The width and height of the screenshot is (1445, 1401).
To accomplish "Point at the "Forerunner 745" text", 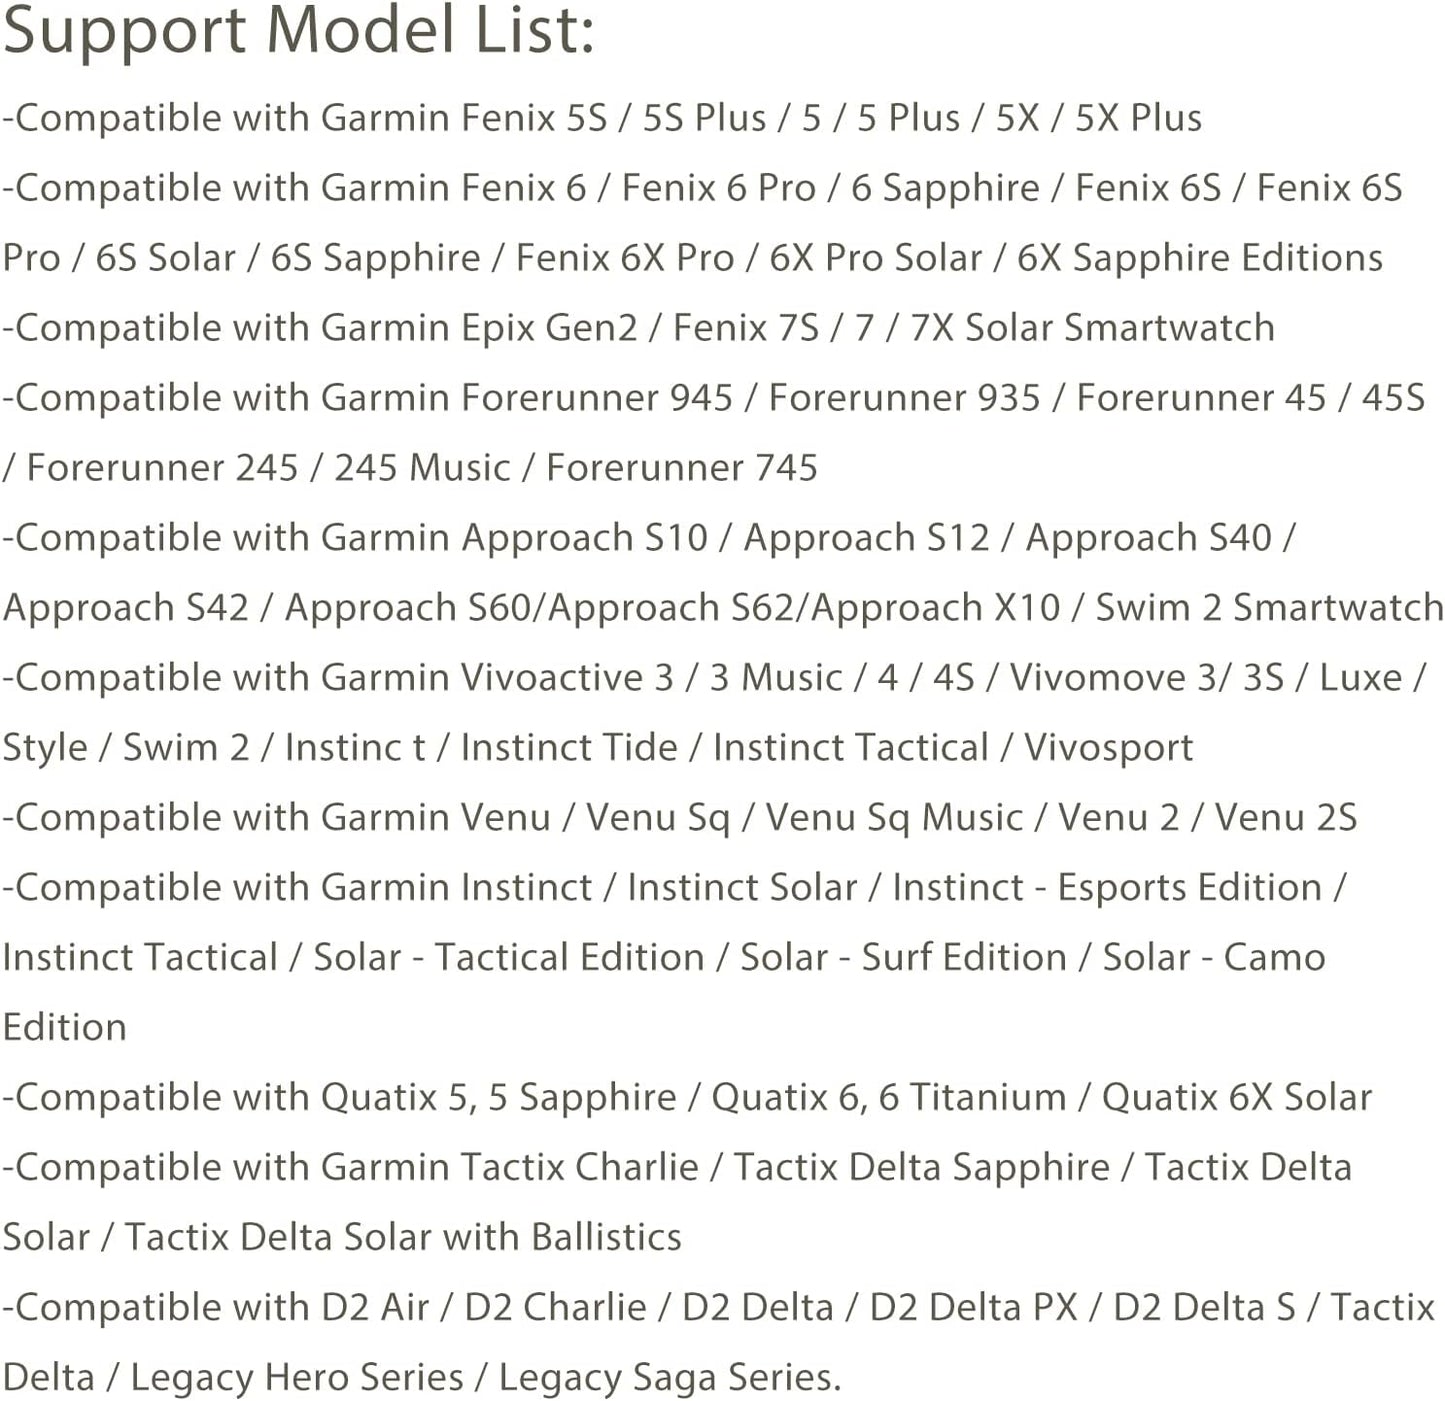I will pos(681,468).
